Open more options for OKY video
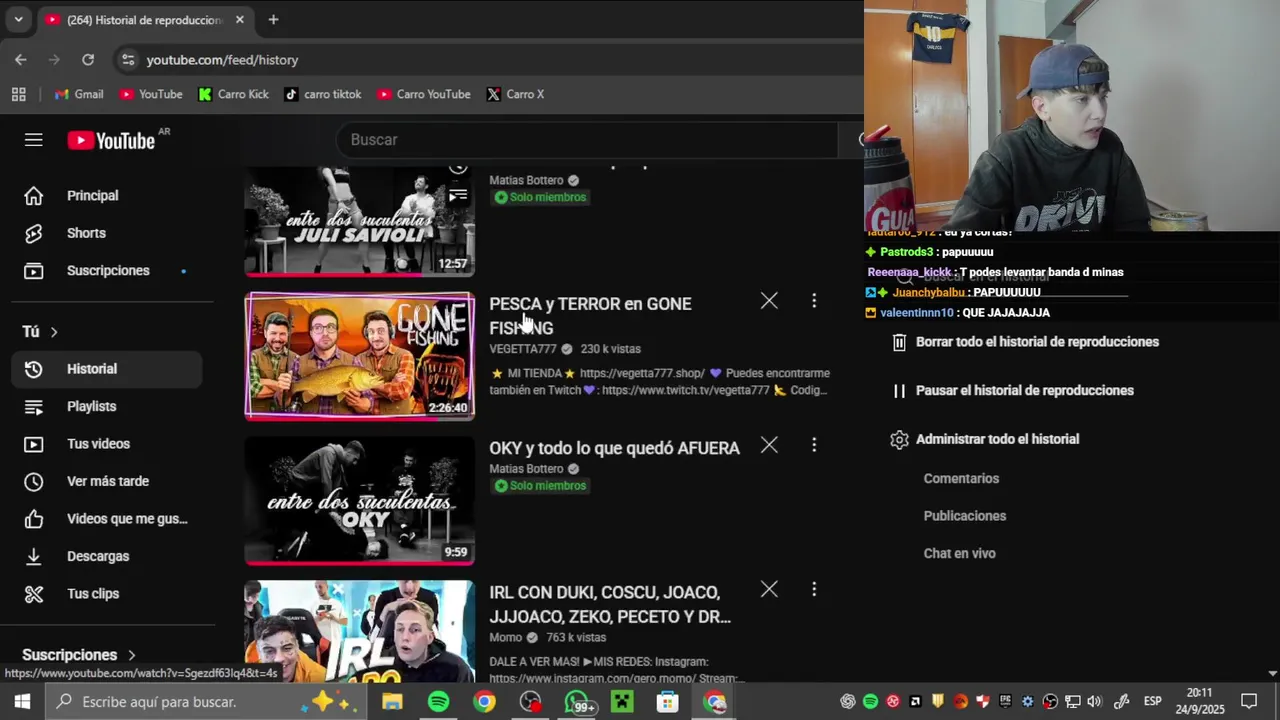The image size is (1280, 720). coord(814,445)
